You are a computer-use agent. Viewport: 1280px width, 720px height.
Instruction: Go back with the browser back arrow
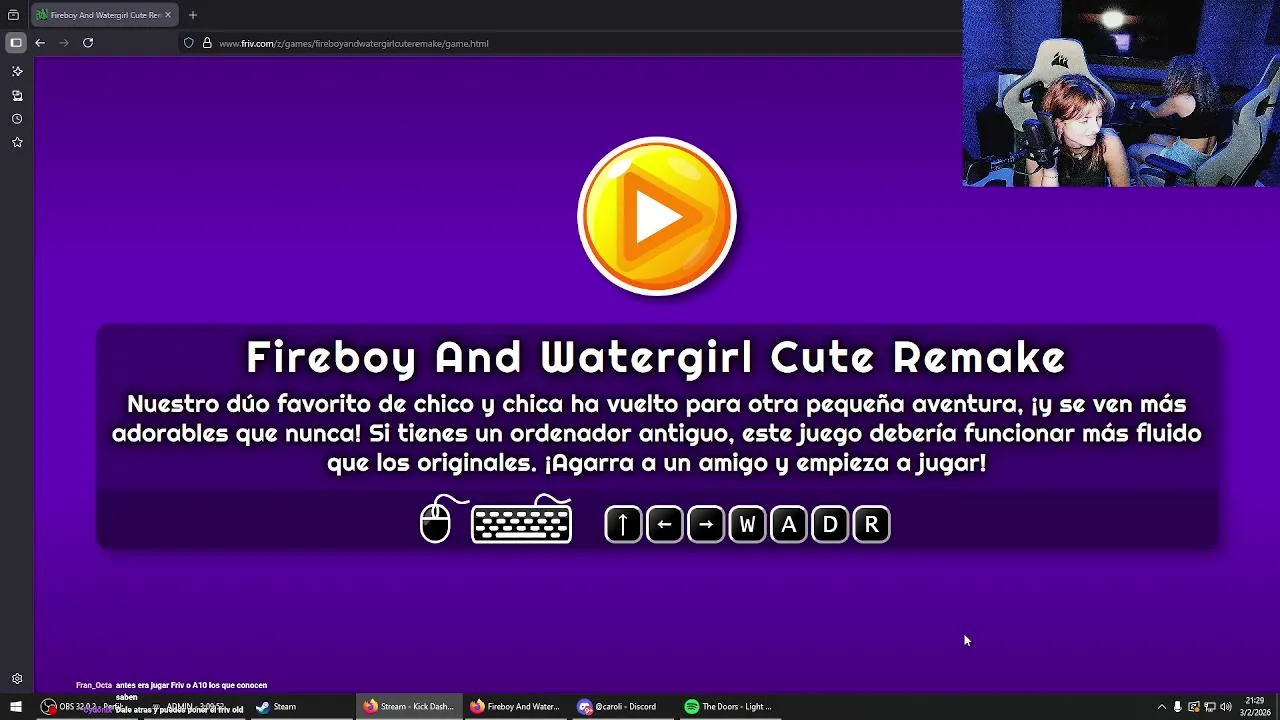point(40,43)
